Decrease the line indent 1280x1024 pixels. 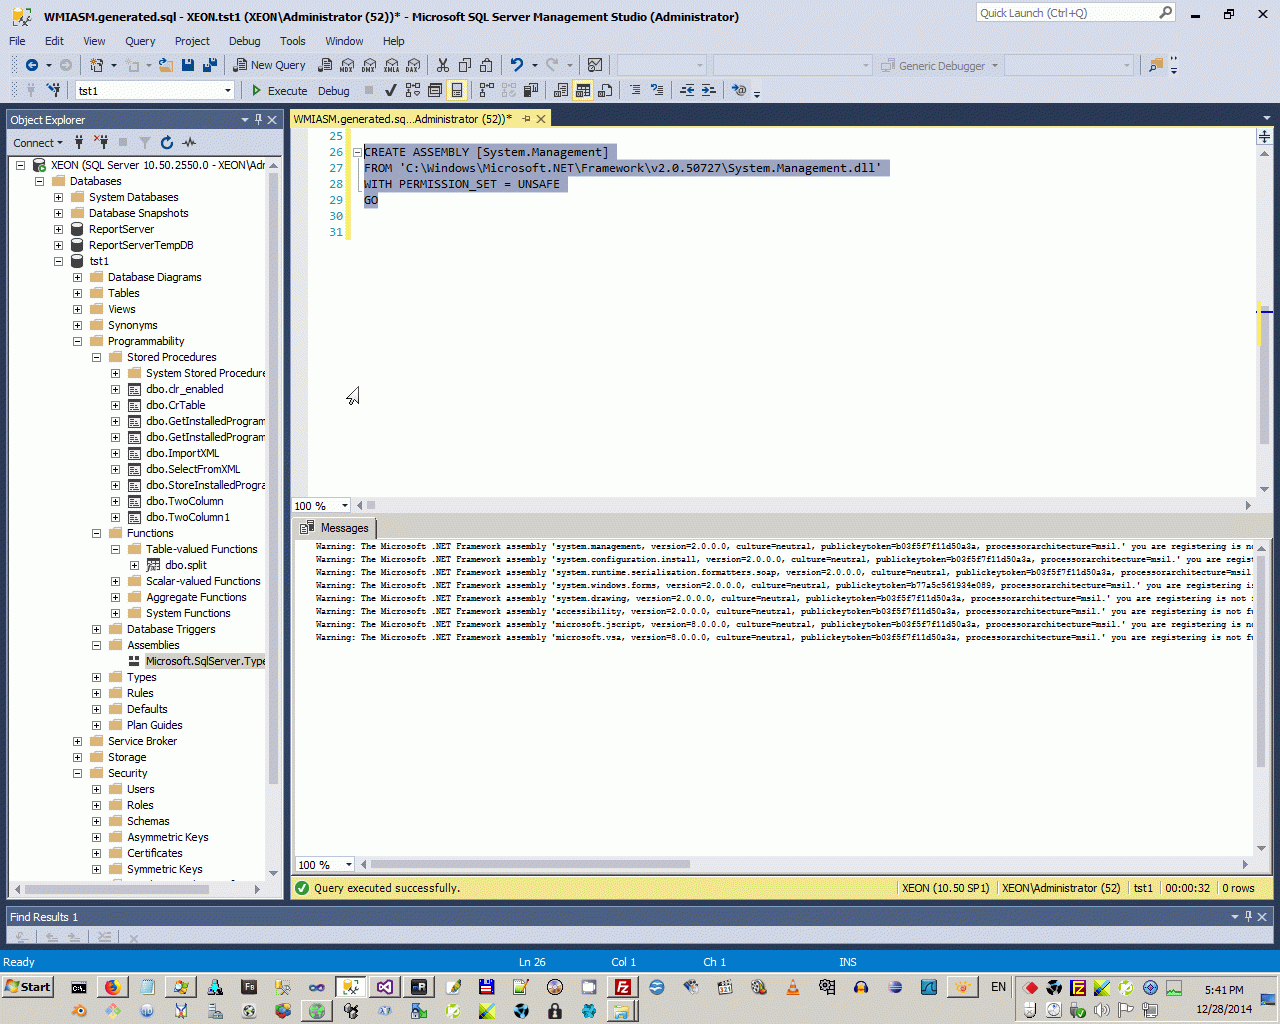coord(687,90)
